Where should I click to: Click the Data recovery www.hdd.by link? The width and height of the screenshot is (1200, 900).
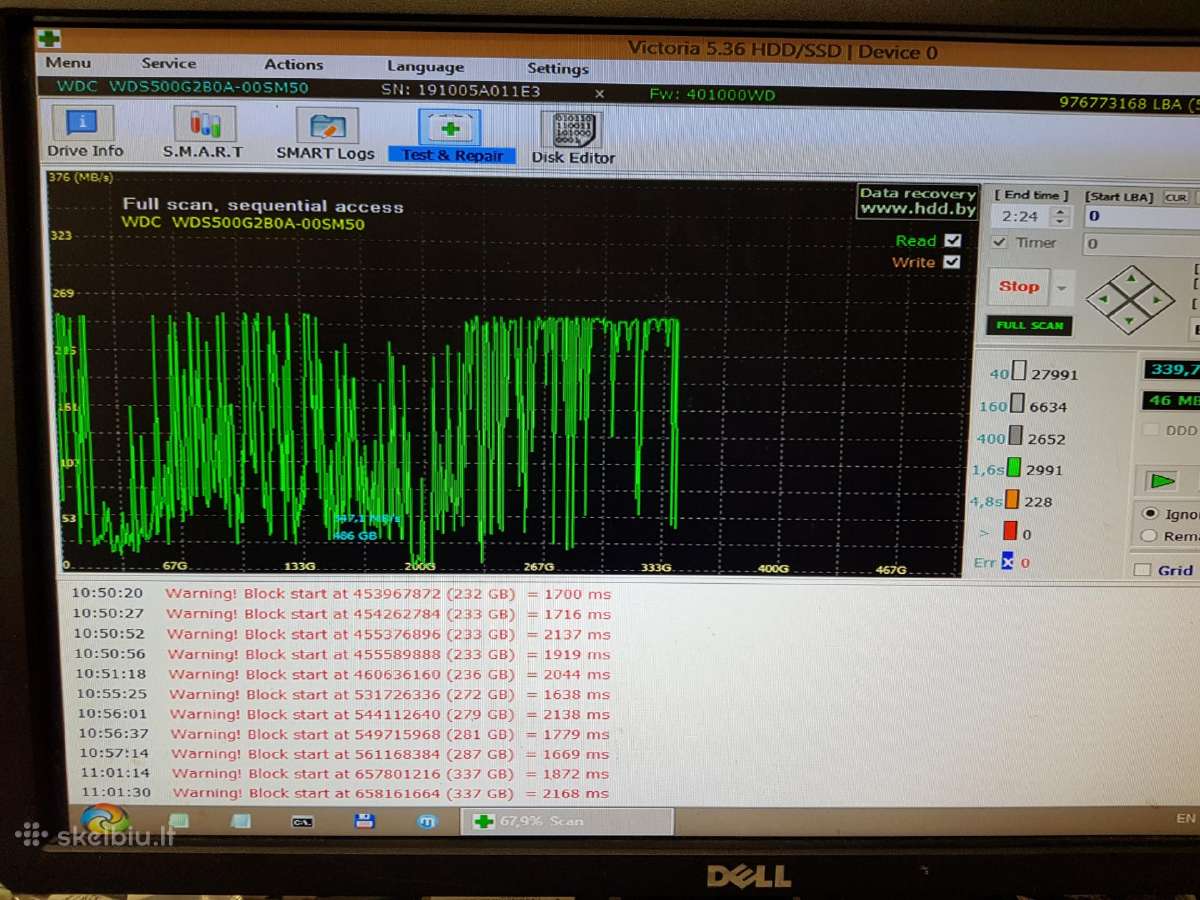point(917,201)
